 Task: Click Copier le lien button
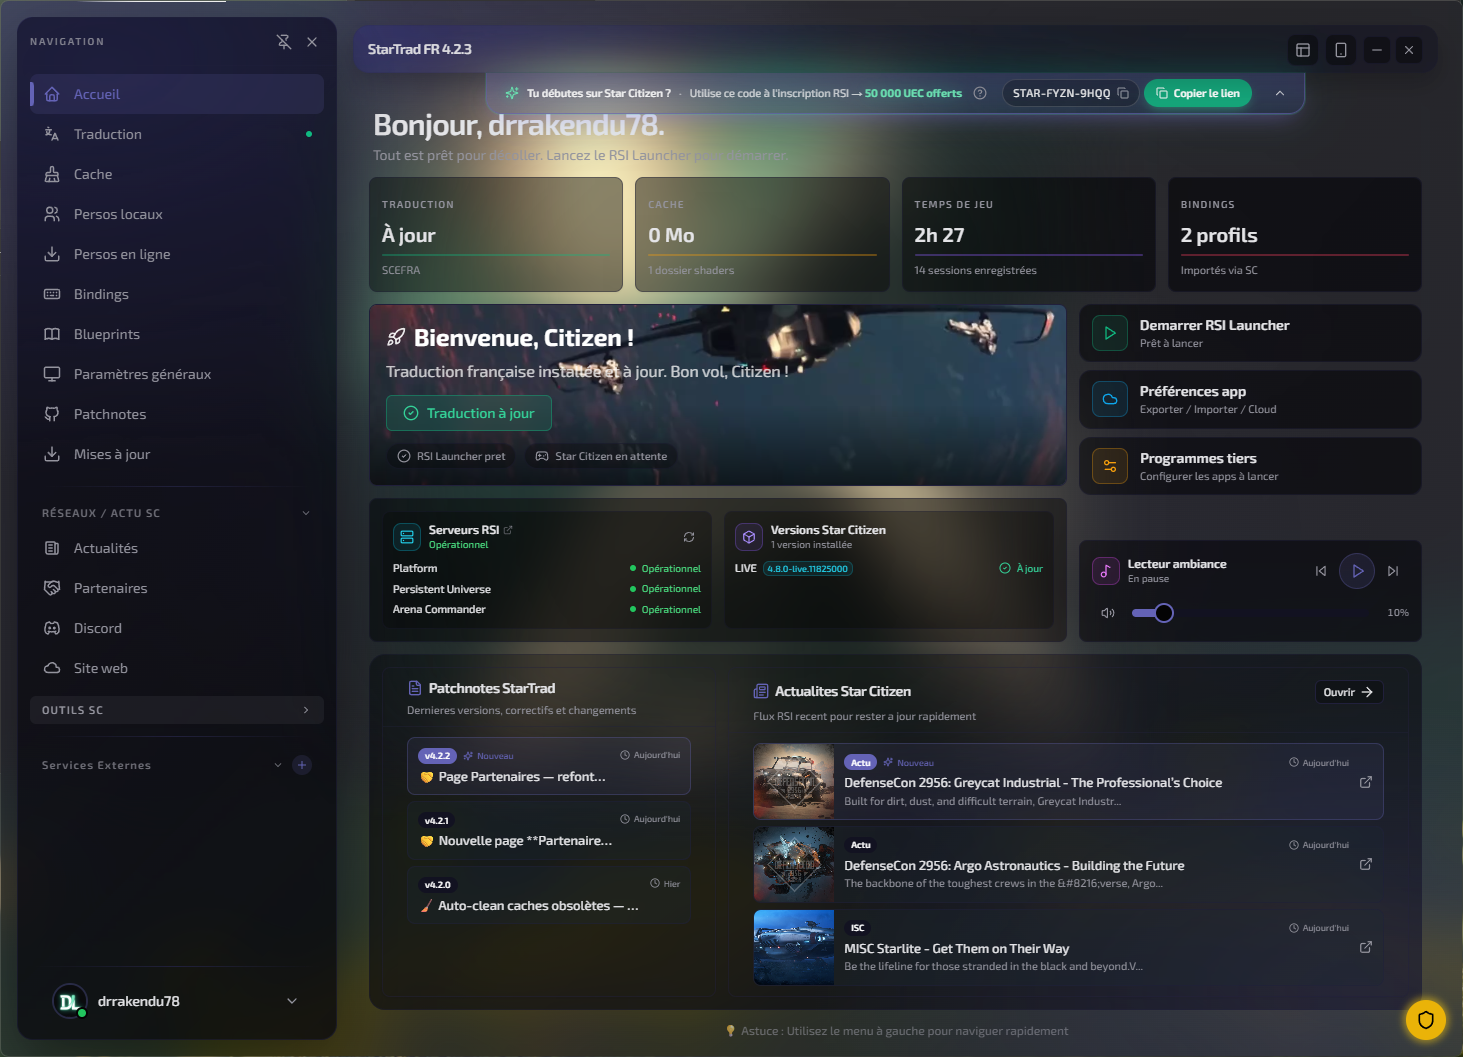[1198, 93]
